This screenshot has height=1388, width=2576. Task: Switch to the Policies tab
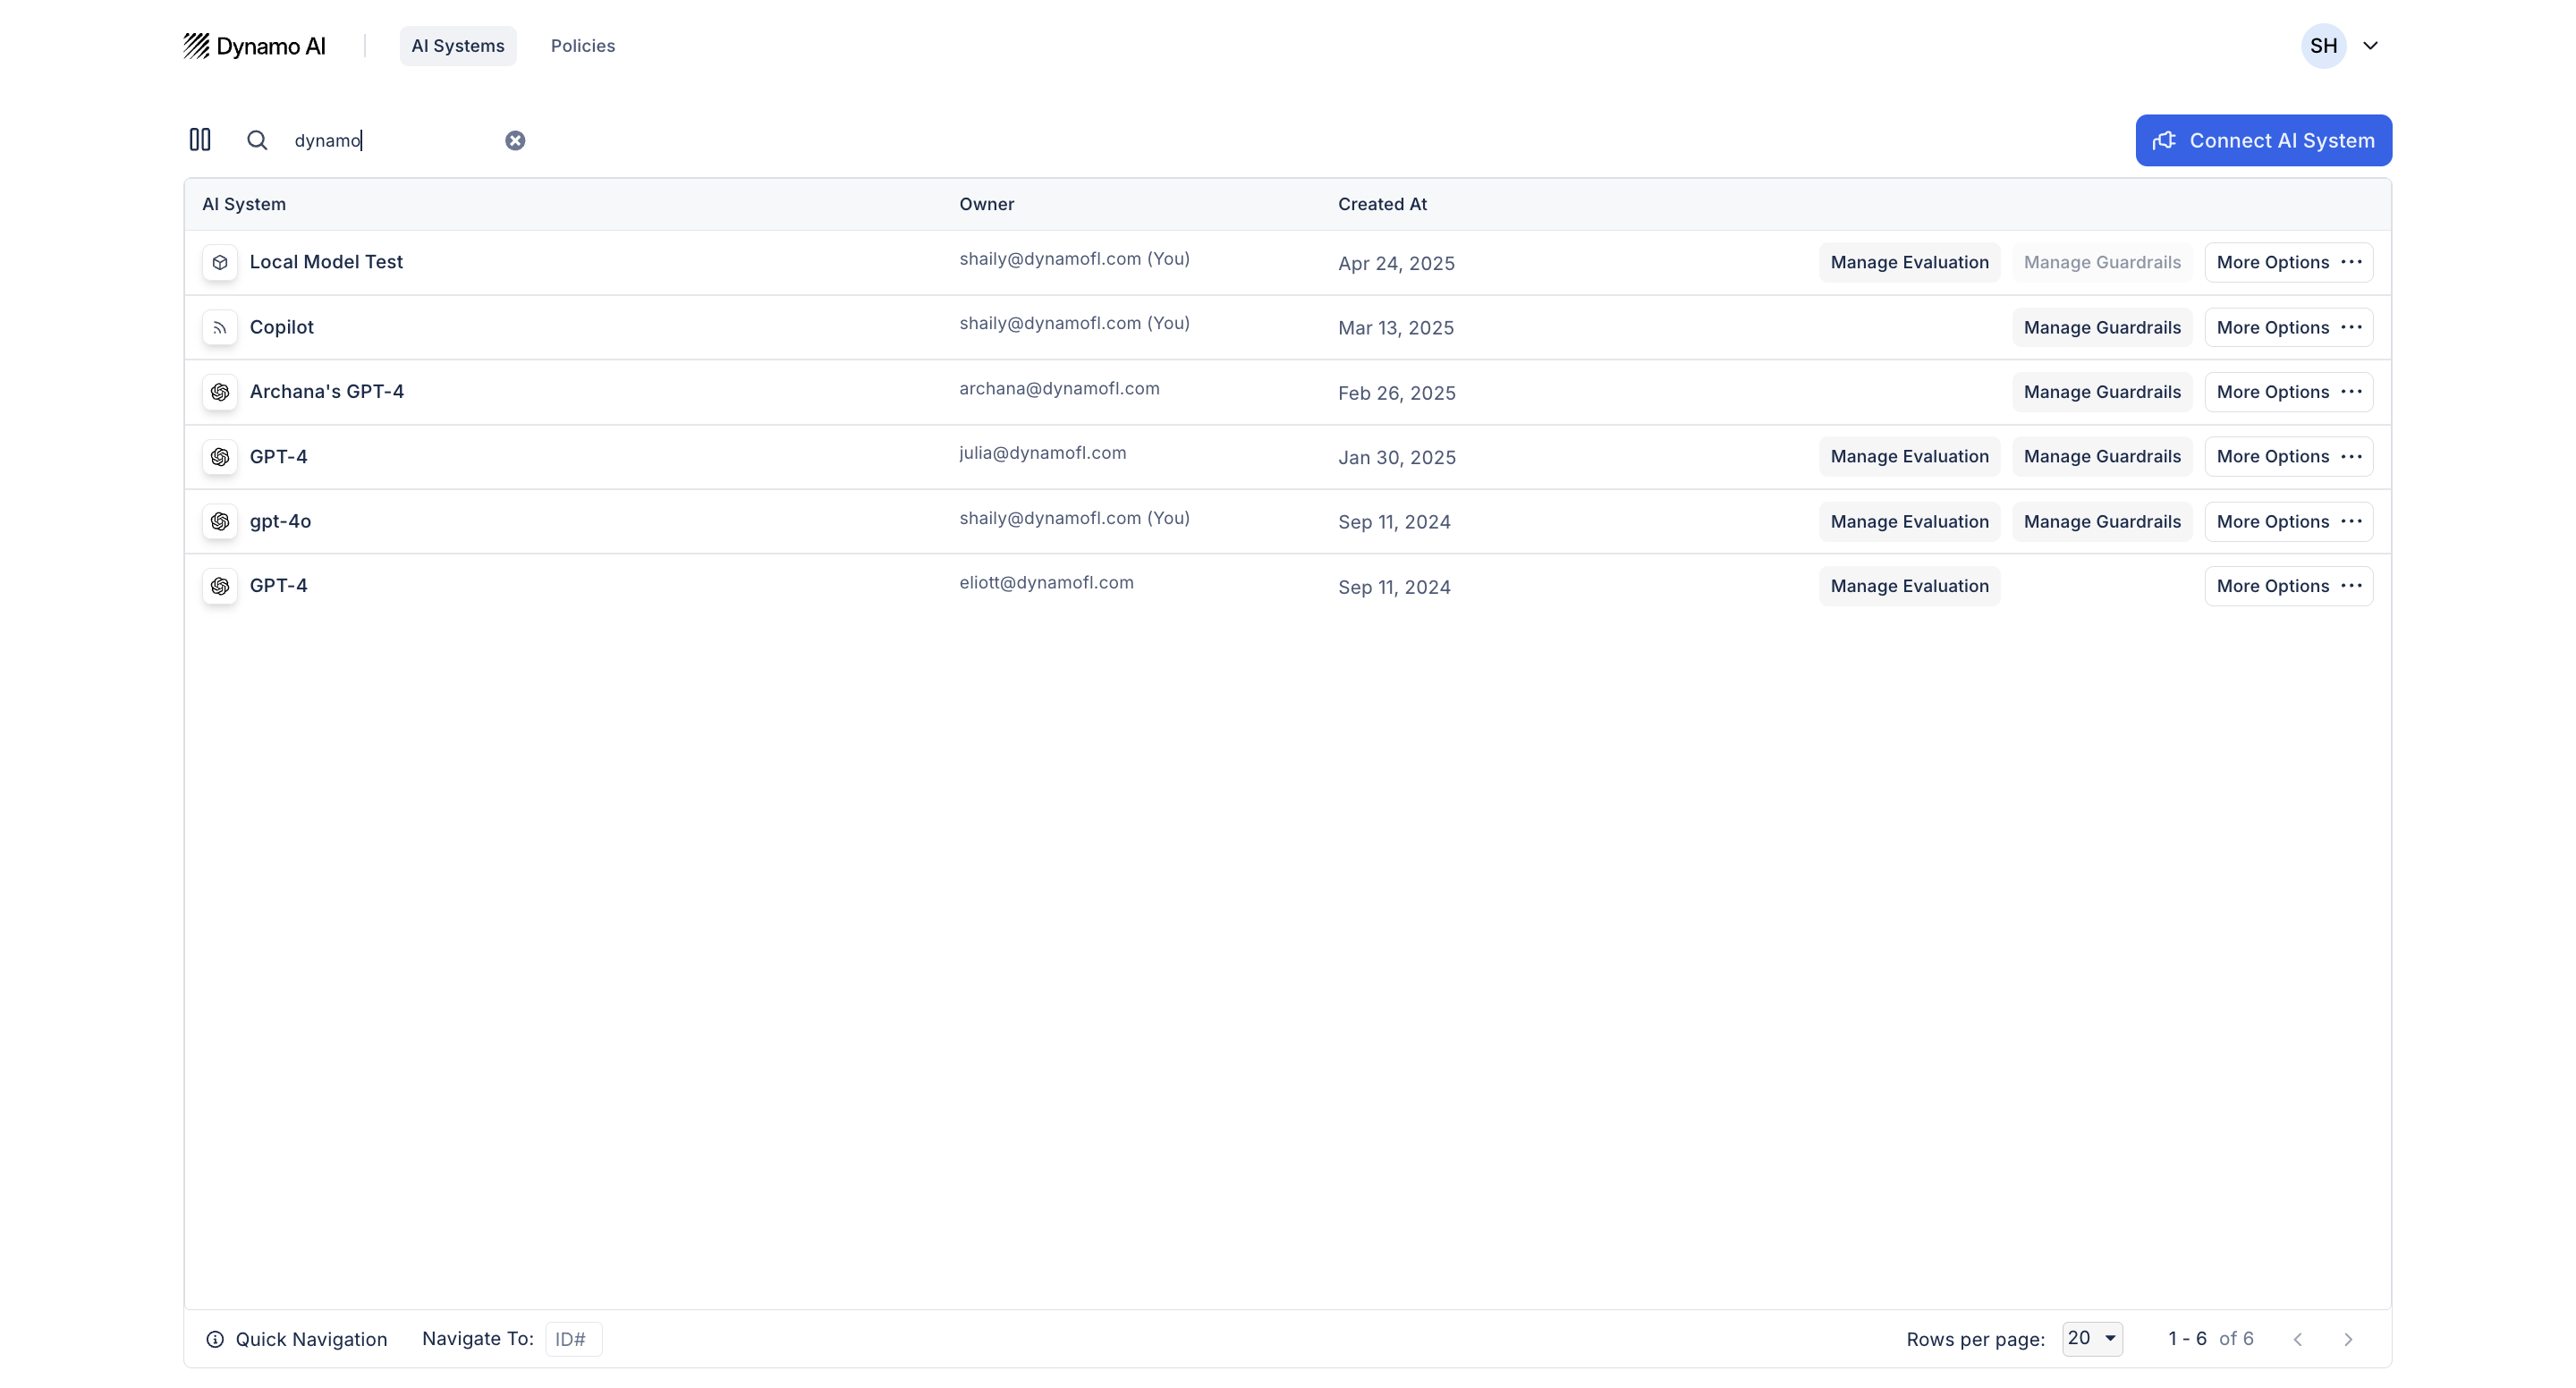(x=583, y=46)
